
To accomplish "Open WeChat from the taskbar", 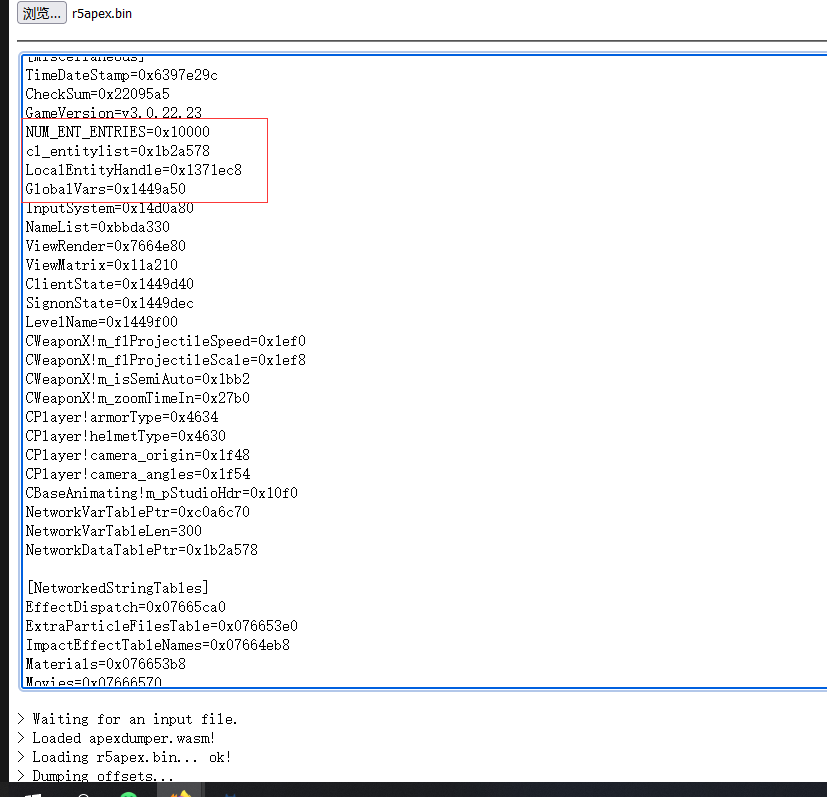I will (x=128, y=793).
